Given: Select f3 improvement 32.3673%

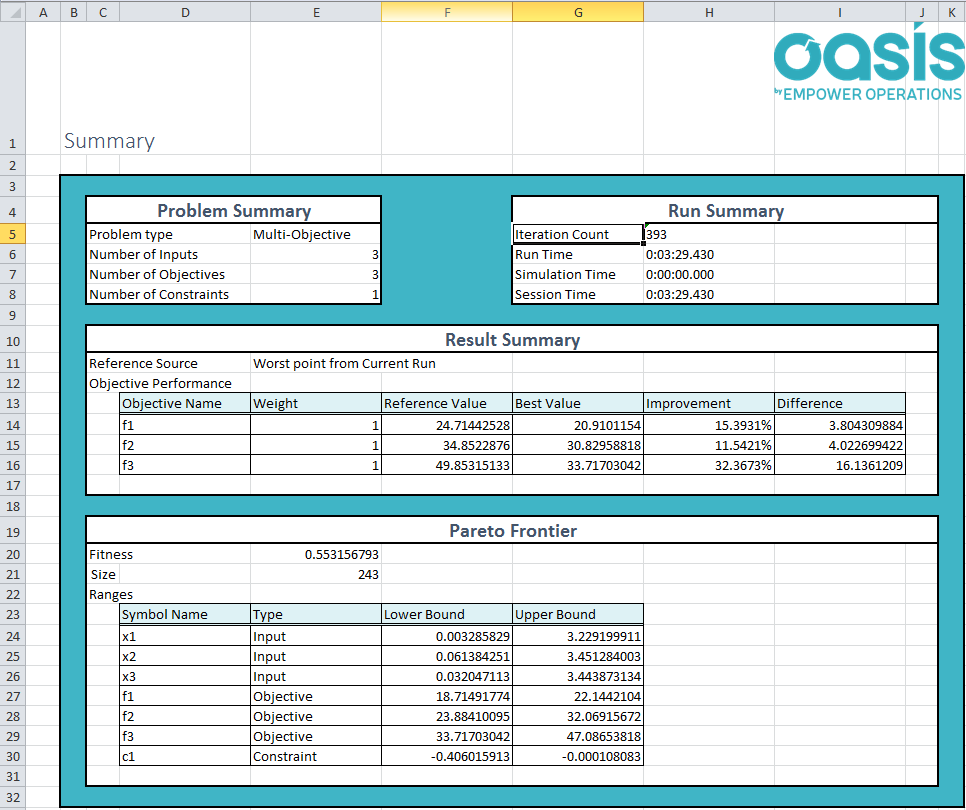Looking at the screenshot, I should point(708,465).
